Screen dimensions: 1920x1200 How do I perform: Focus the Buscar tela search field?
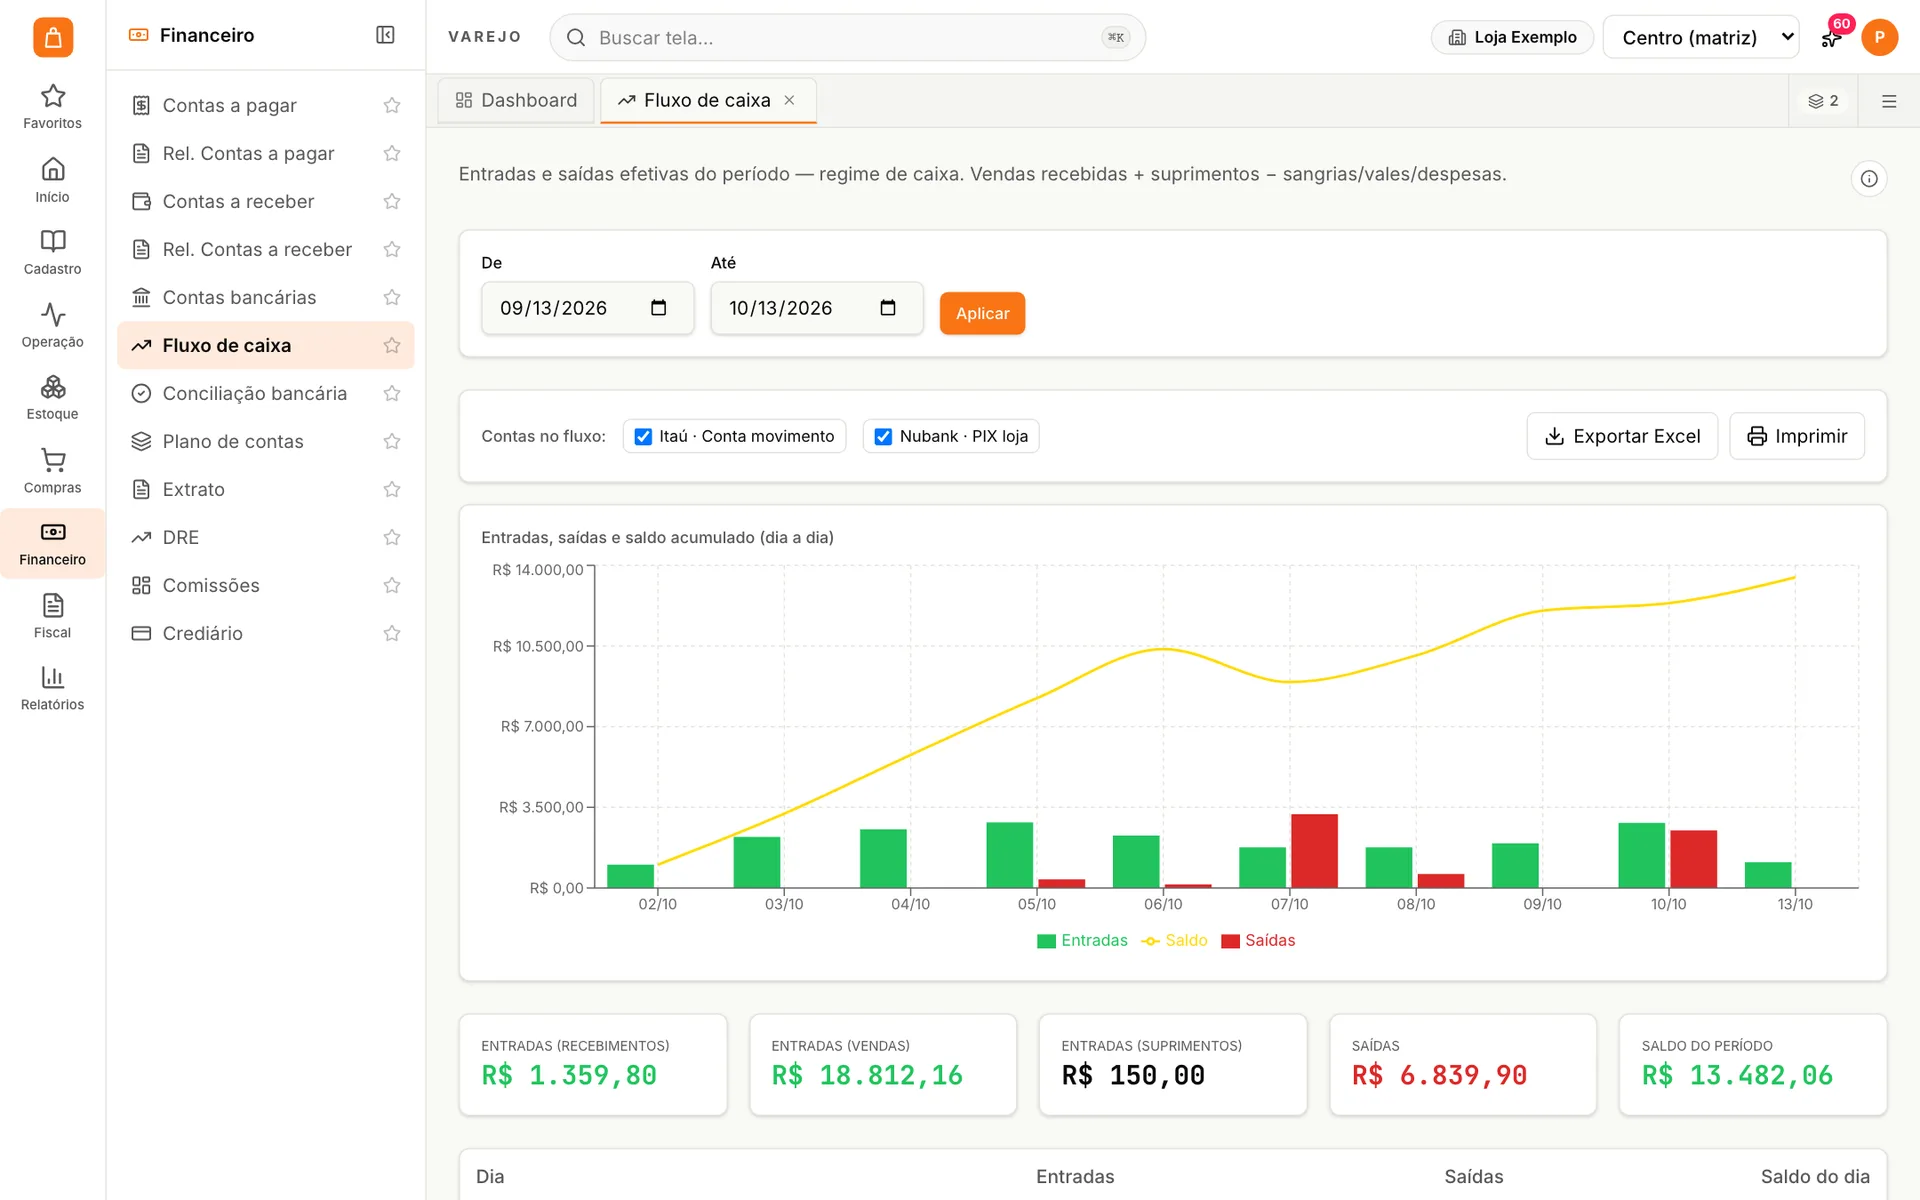coord(848,37)
